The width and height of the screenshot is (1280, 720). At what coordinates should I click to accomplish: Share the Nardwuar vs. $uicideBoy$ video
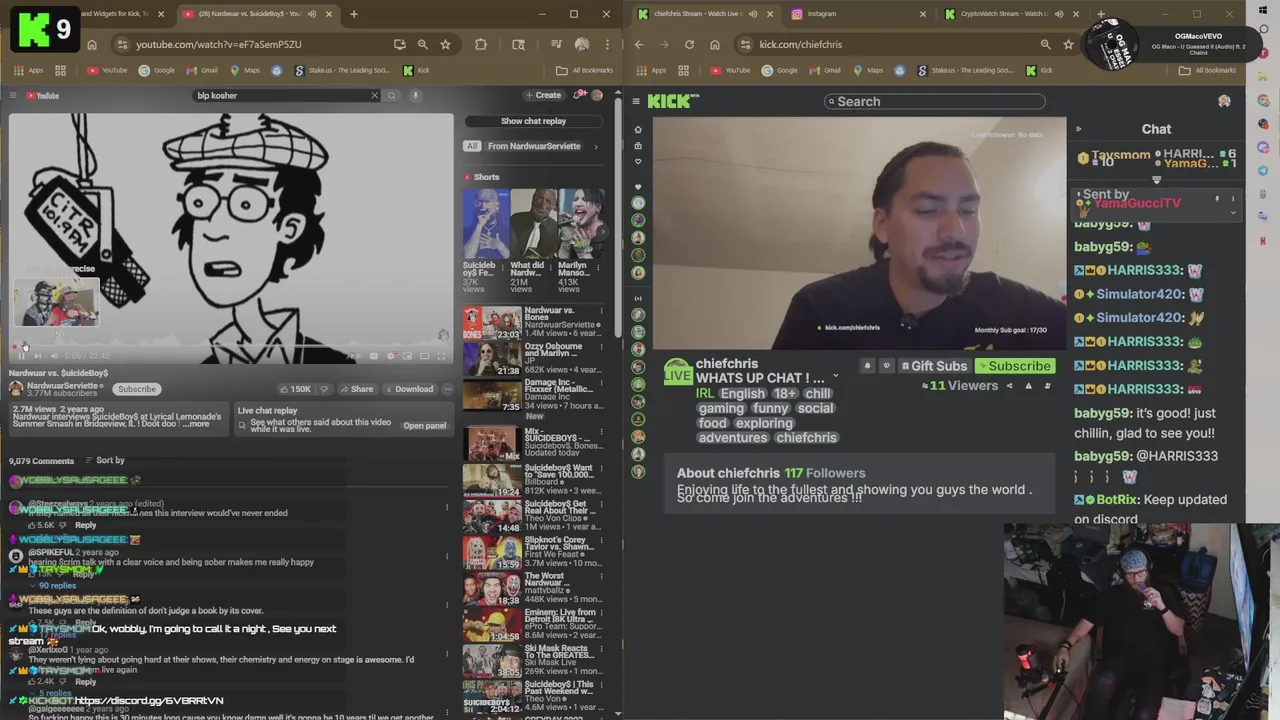[x=356, y=389]
